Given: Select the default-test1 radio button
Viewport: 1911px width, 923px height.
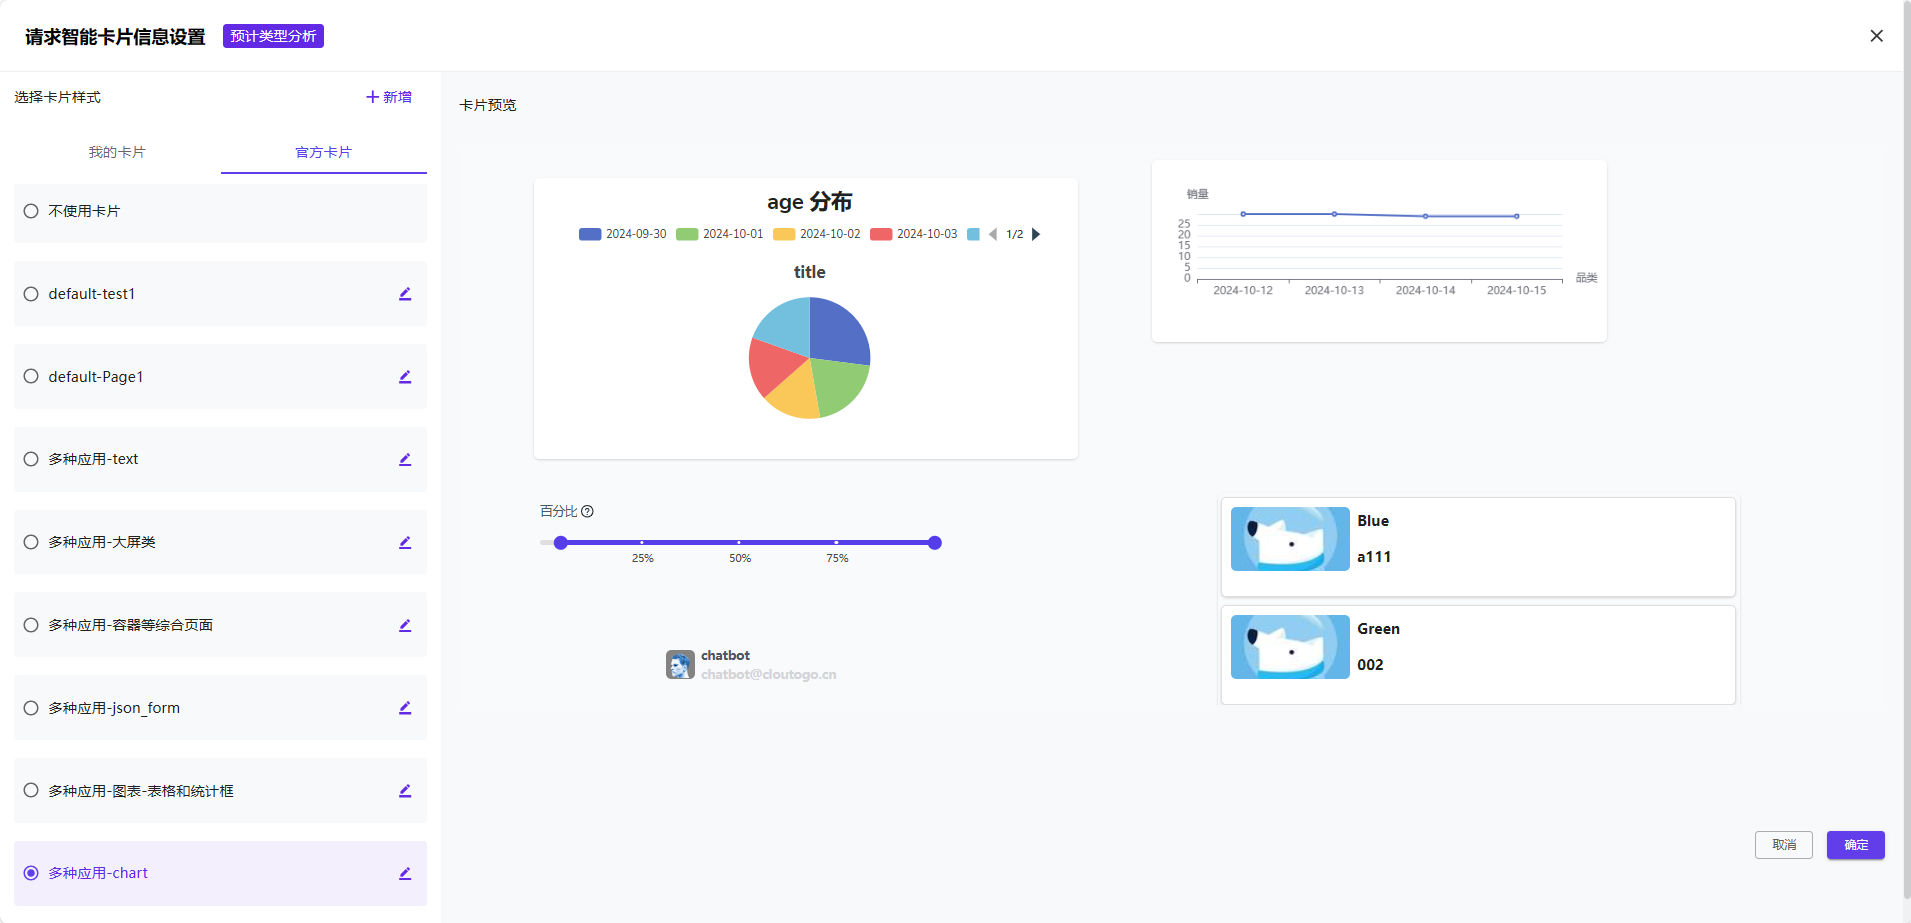Looking at the screenshot, I should point(31,294).
